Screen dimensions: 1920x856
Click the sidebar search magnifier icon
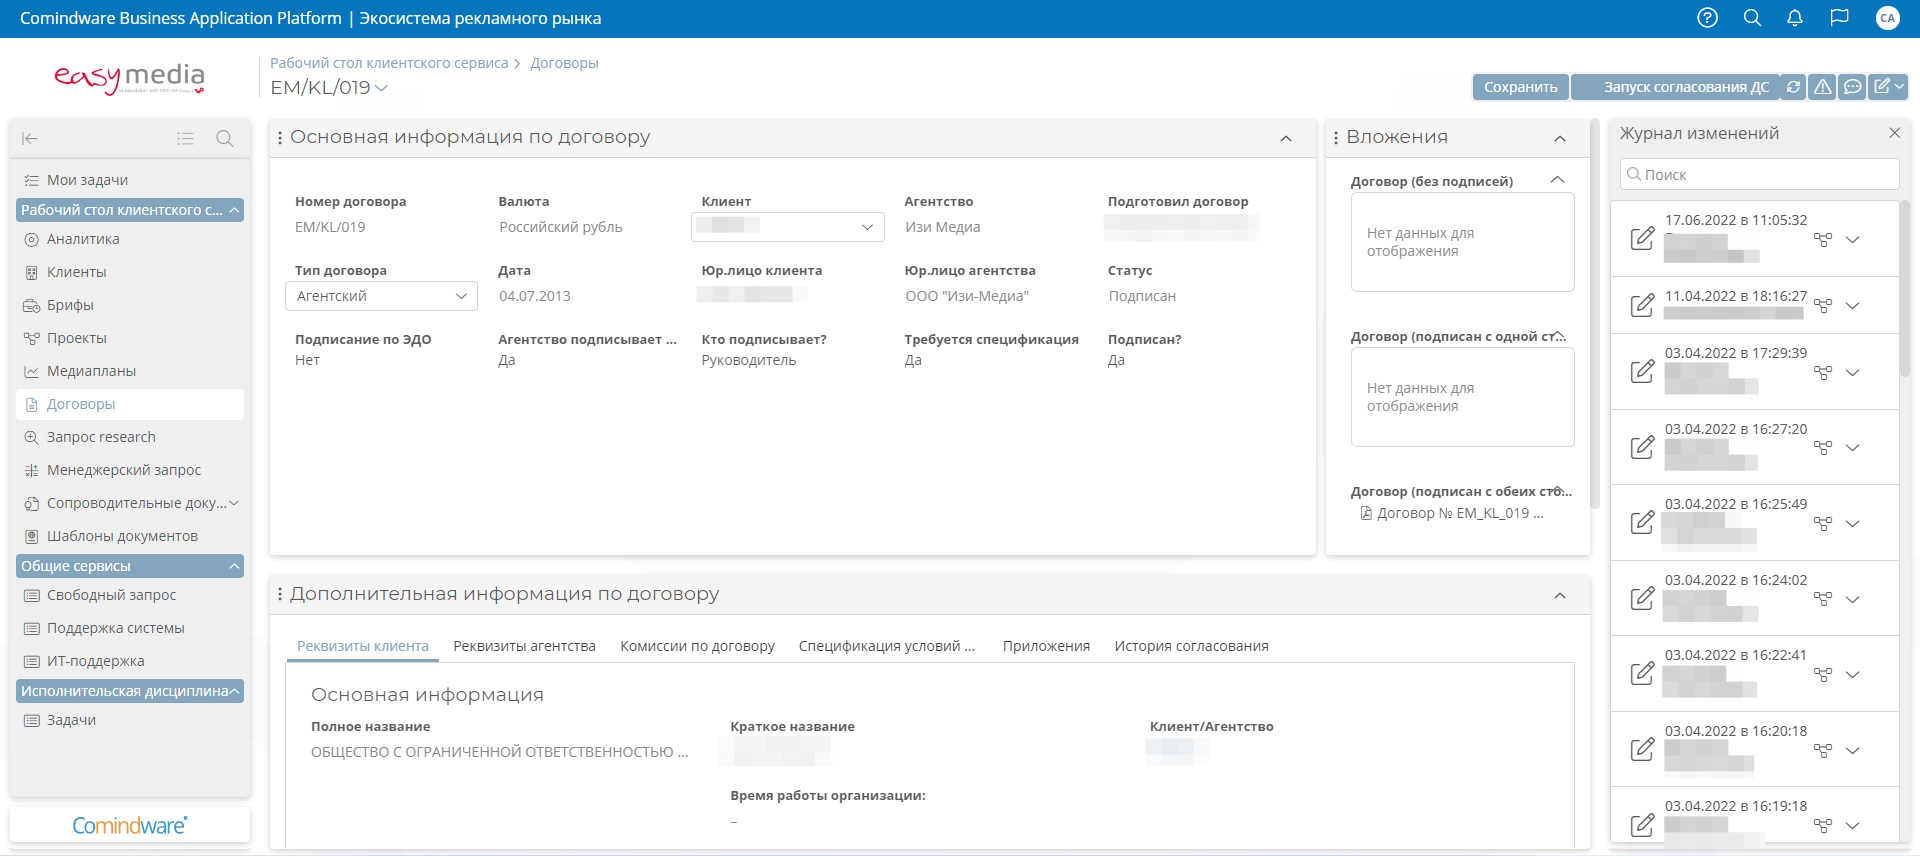point(225,139)
